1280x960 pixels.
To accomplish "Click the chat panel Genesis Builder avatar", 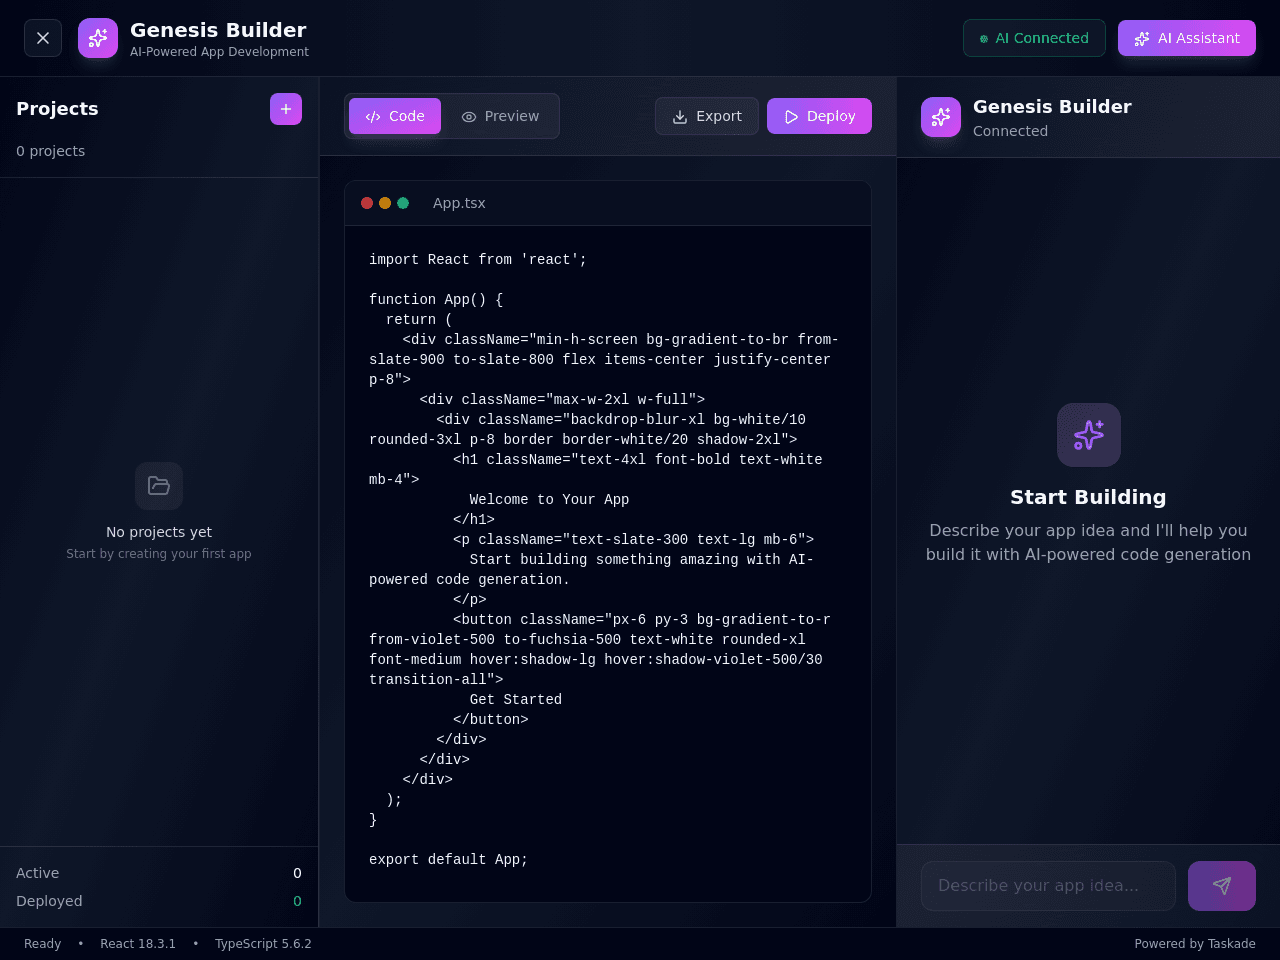I will 941,117.
